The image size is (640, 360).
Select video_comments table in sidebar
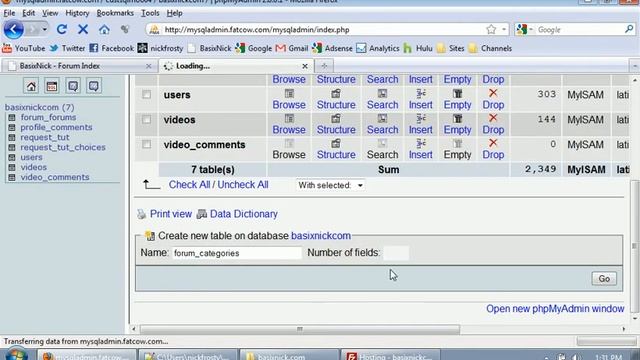(55, 177)
